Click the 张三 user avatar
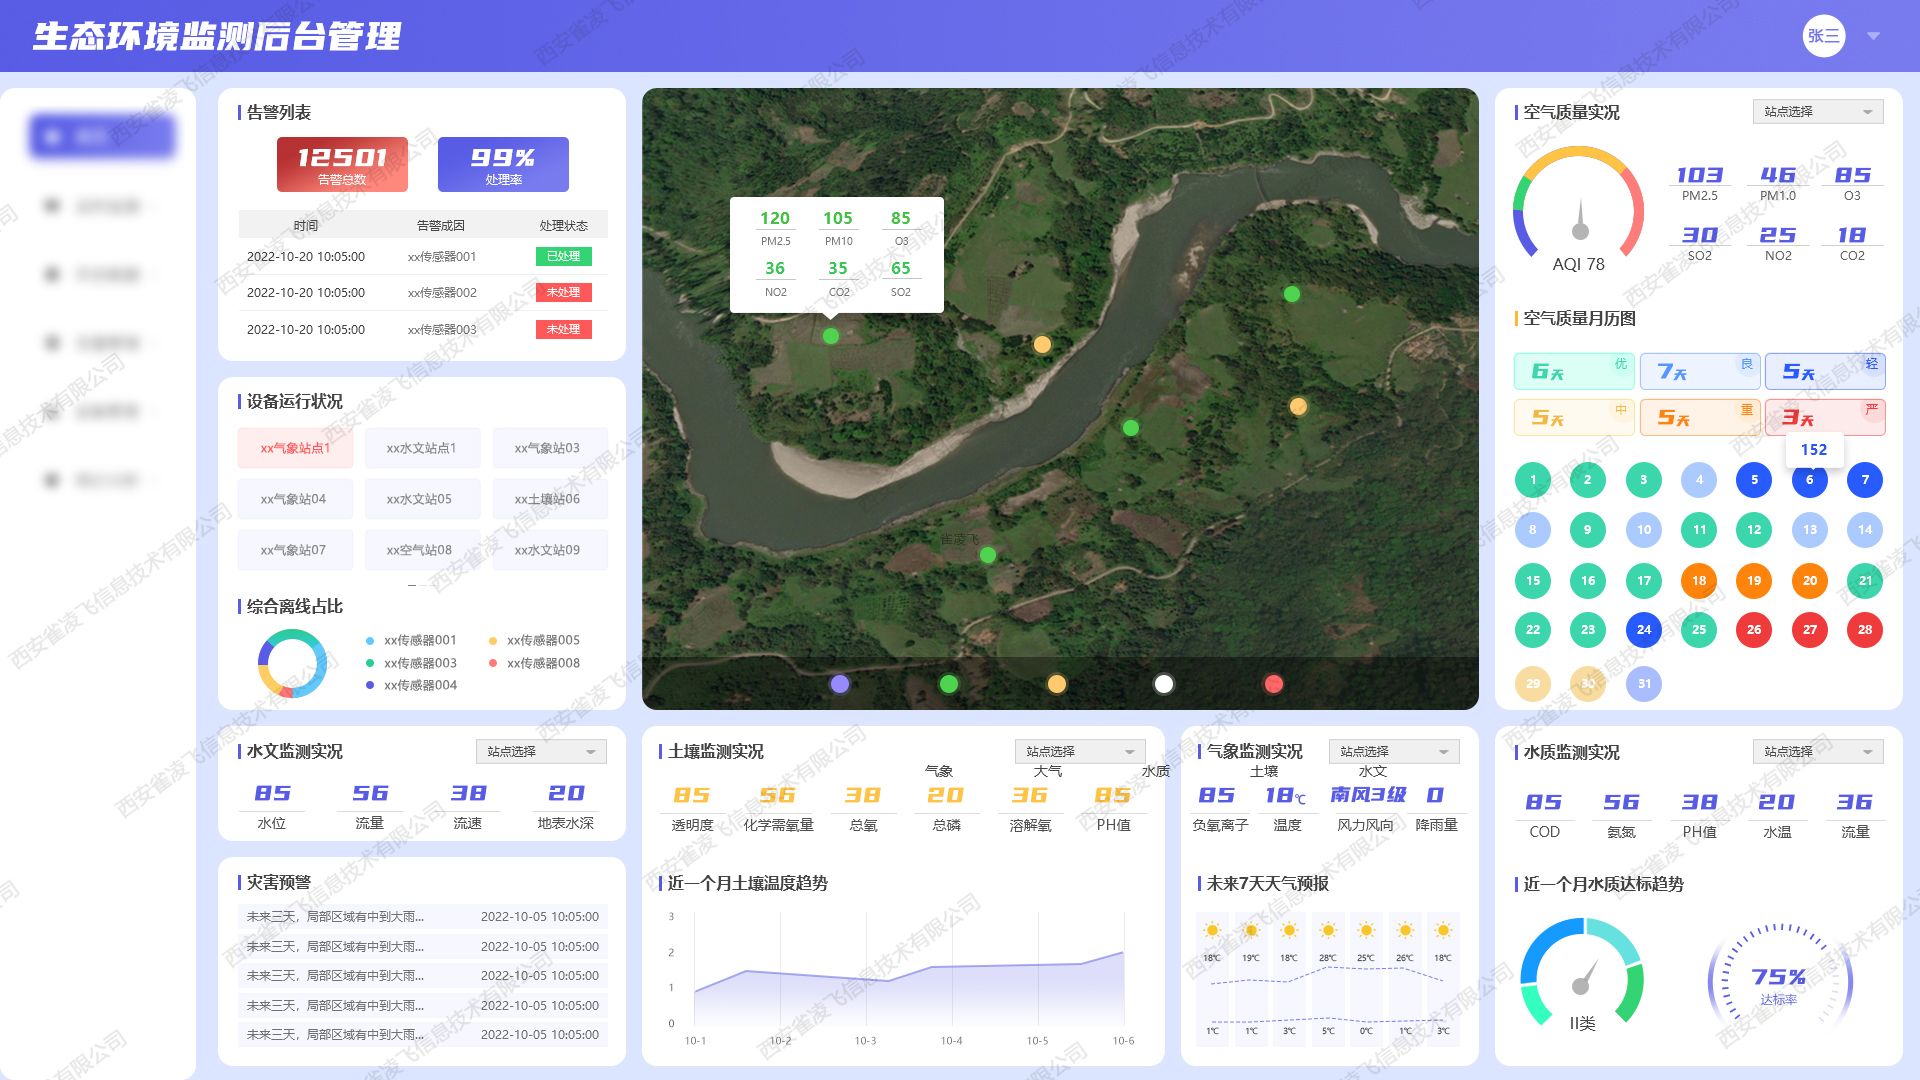 [1823, 36]
